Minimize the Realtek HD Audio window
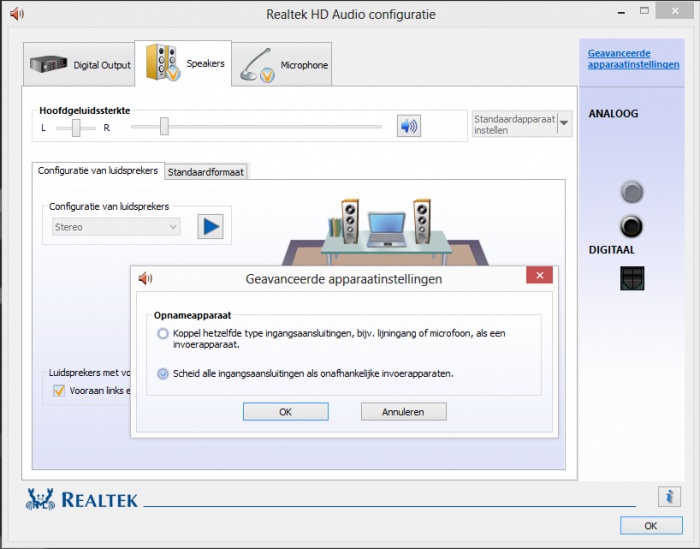This screenshot has height=549, width=700. 621,12
